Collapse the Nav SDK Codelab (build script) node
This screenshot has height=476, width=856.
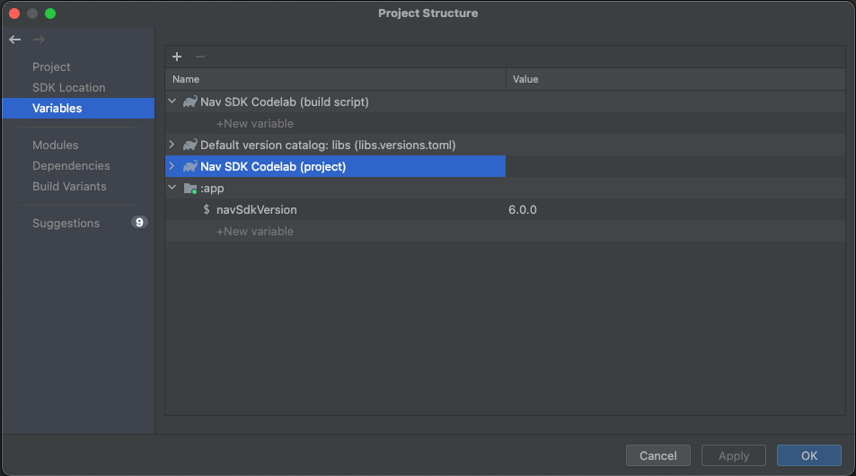[x=172, y=102]
